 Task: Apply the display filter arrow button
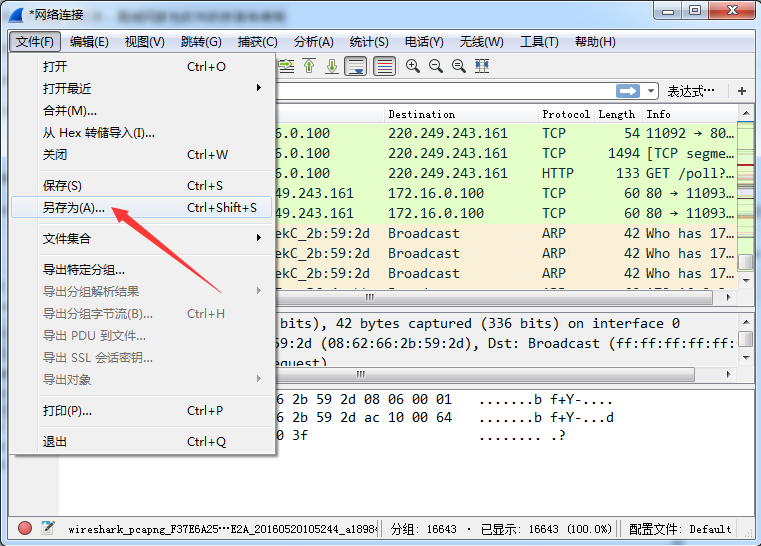tap(628, 91)
